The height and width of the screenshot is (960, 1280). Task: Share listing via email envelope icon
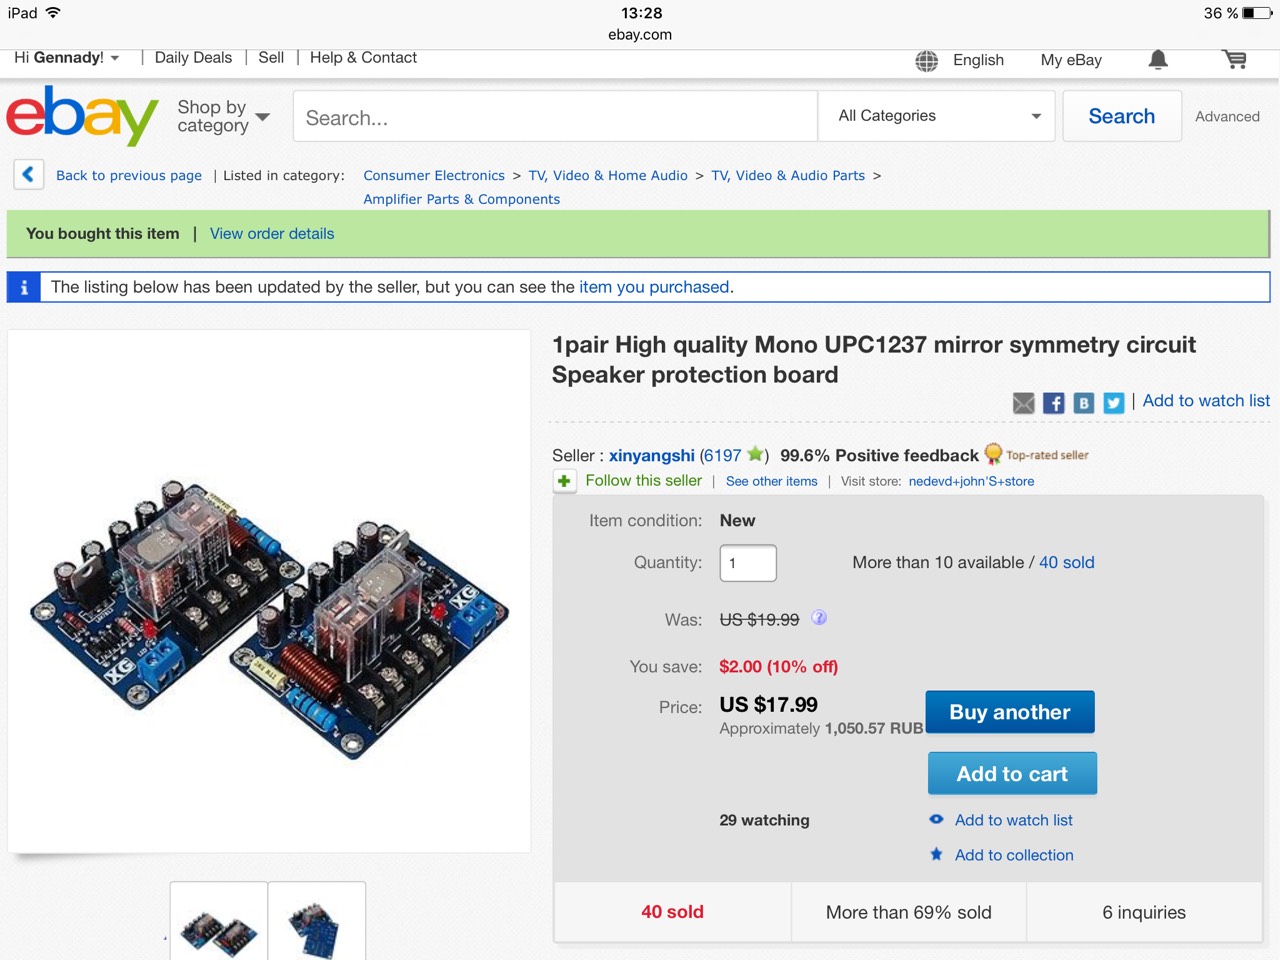[1023, 403]
